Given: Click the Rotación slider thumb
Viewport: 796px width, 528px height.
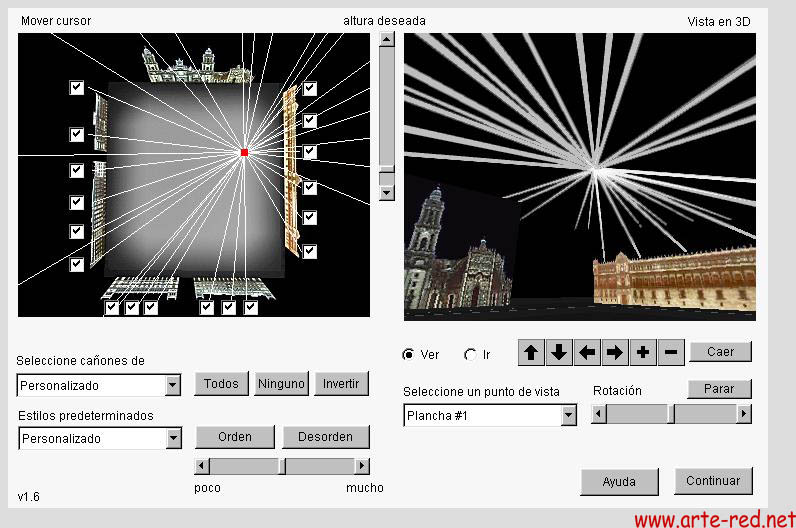Looking at the screenshot, I should 671,413.
